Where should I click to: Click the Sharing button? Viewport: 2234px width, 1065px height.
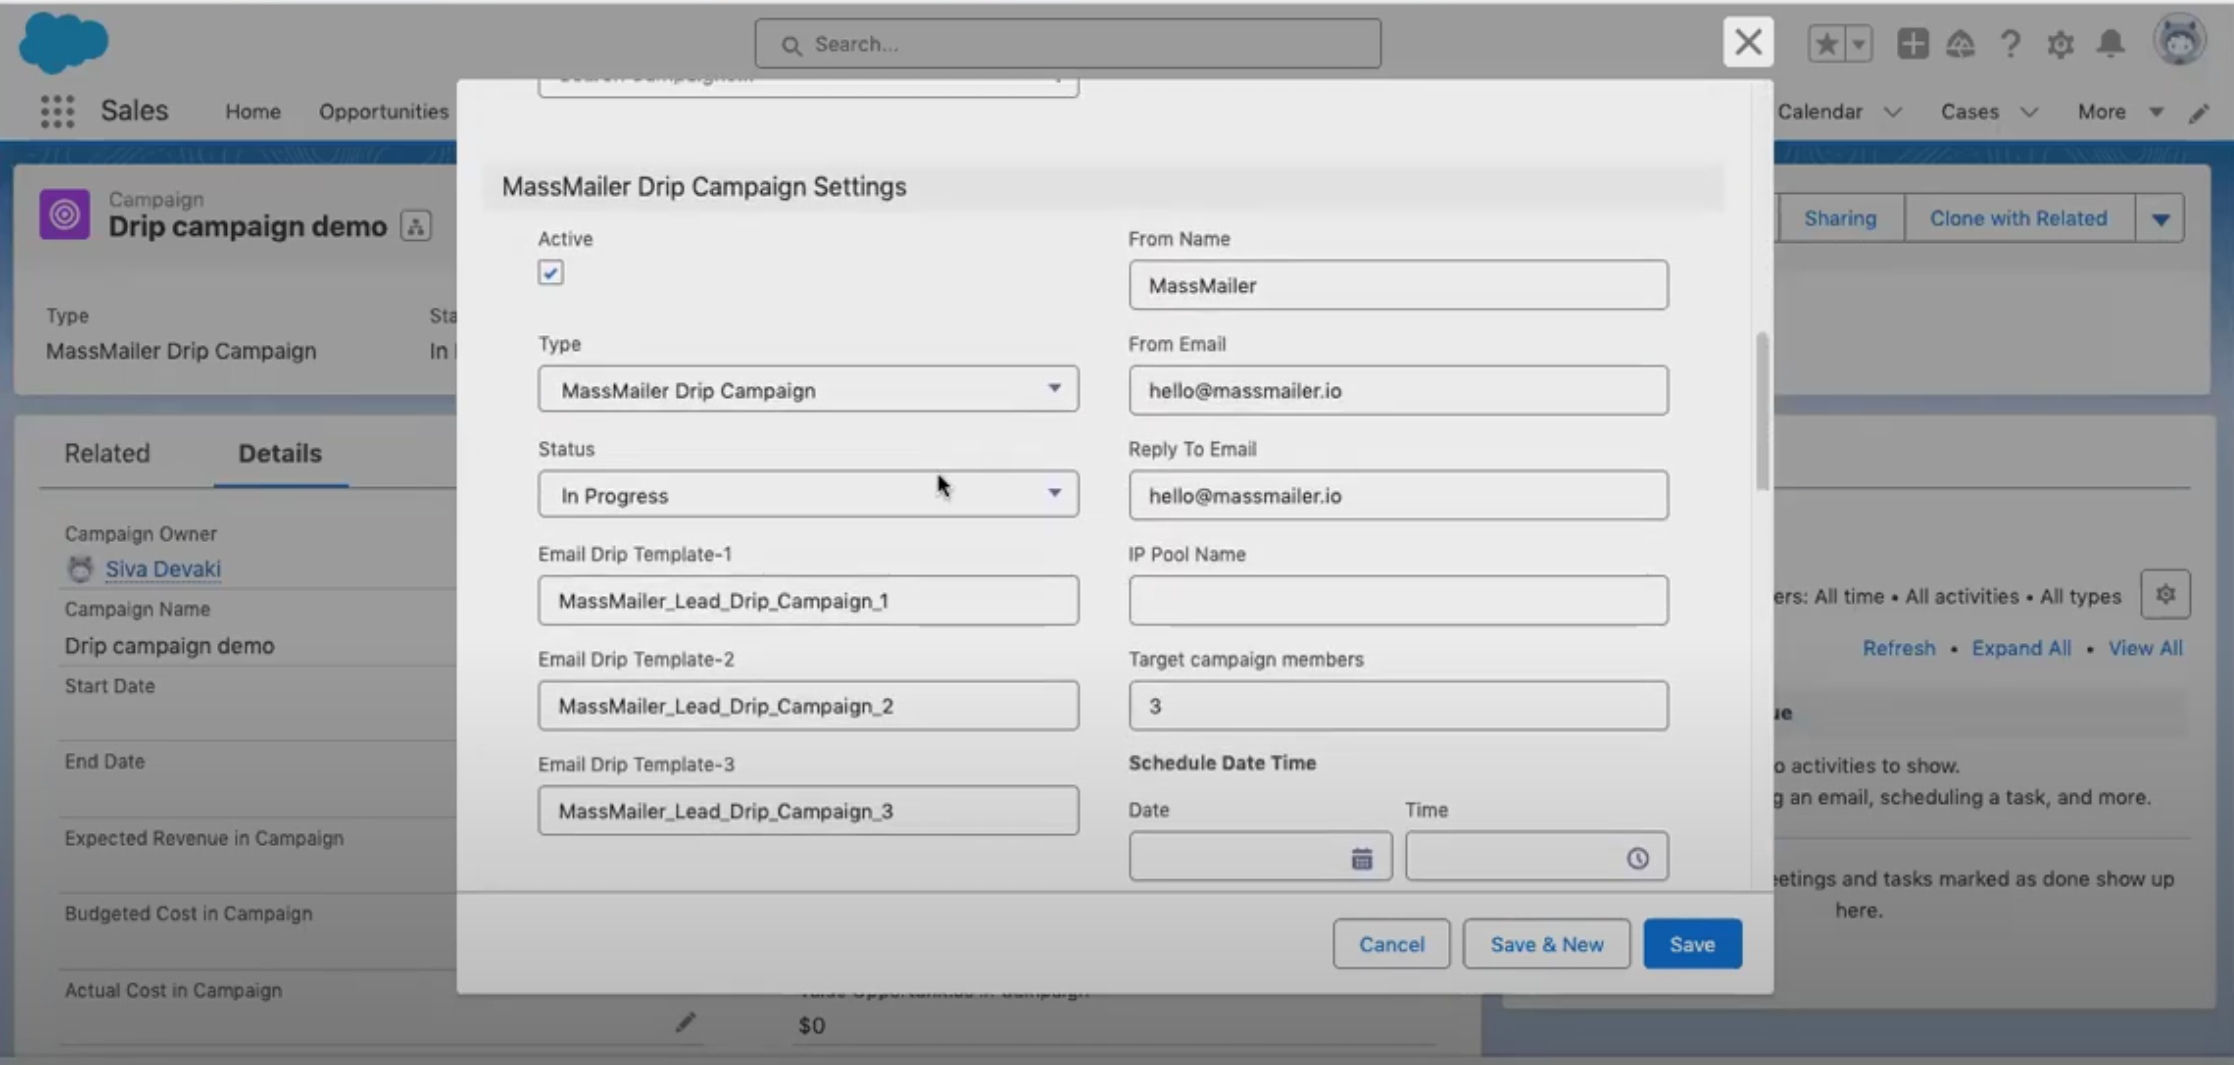(x=1839, y=218)
